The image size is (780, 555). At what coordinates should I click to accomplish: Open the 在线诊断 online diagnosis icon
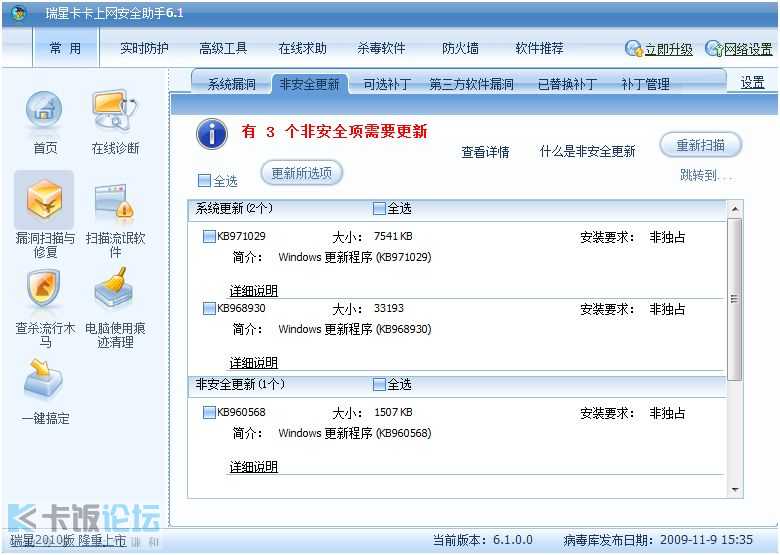[115, 110]
